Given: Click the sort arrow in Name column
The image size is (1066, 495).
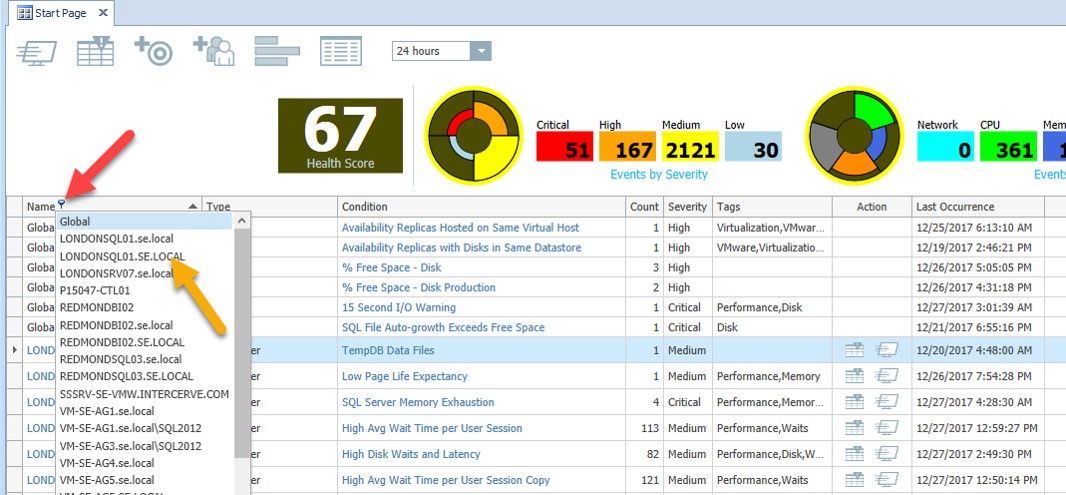Looking at the screenshot, I should coord(192,206).
